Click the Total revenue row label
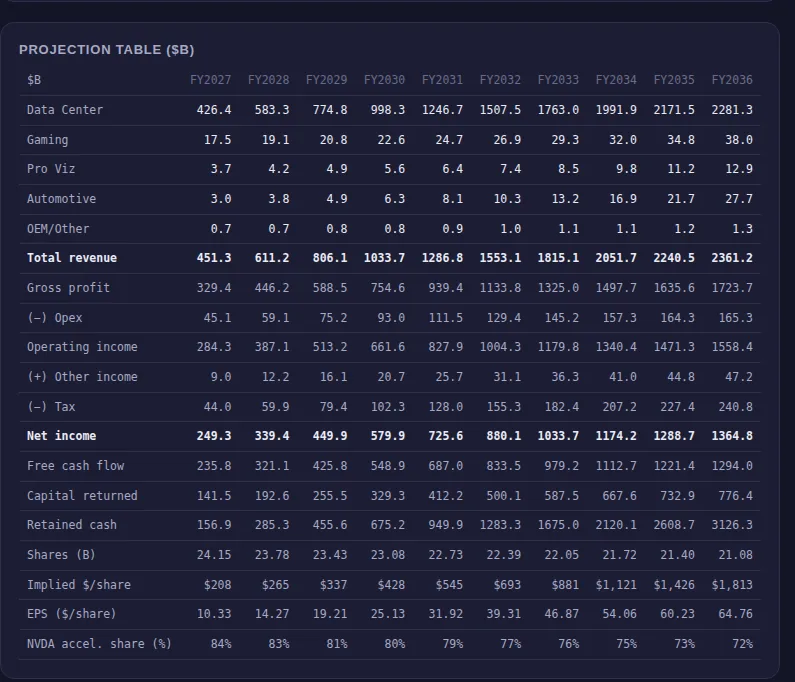The height and width of the screenshot is (682, 795). (72, 258)
